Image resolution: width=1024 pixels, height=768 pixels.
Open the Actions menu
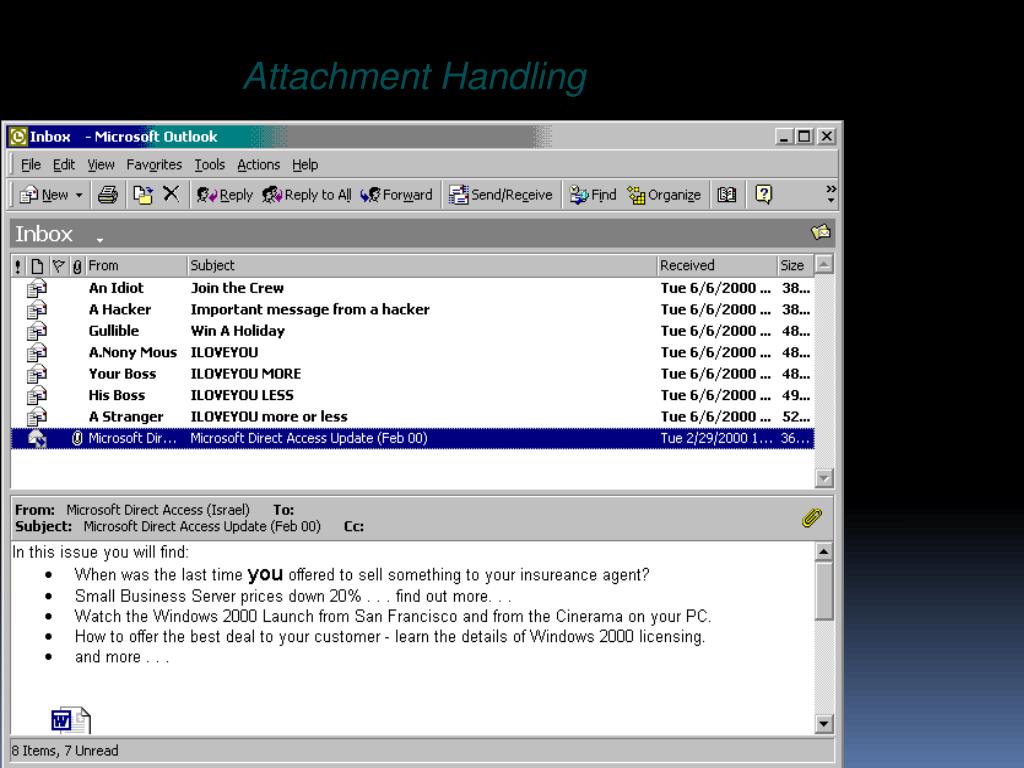tap(258, 165)
